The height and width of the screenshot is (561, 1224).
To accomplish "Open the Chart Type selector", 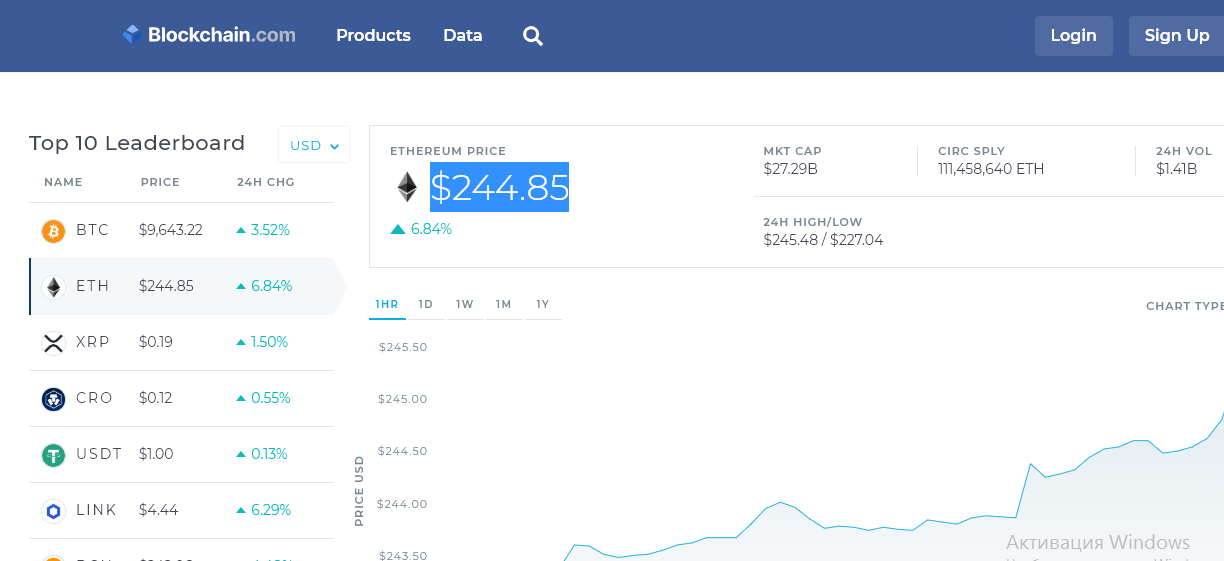I will point(1185,306).
